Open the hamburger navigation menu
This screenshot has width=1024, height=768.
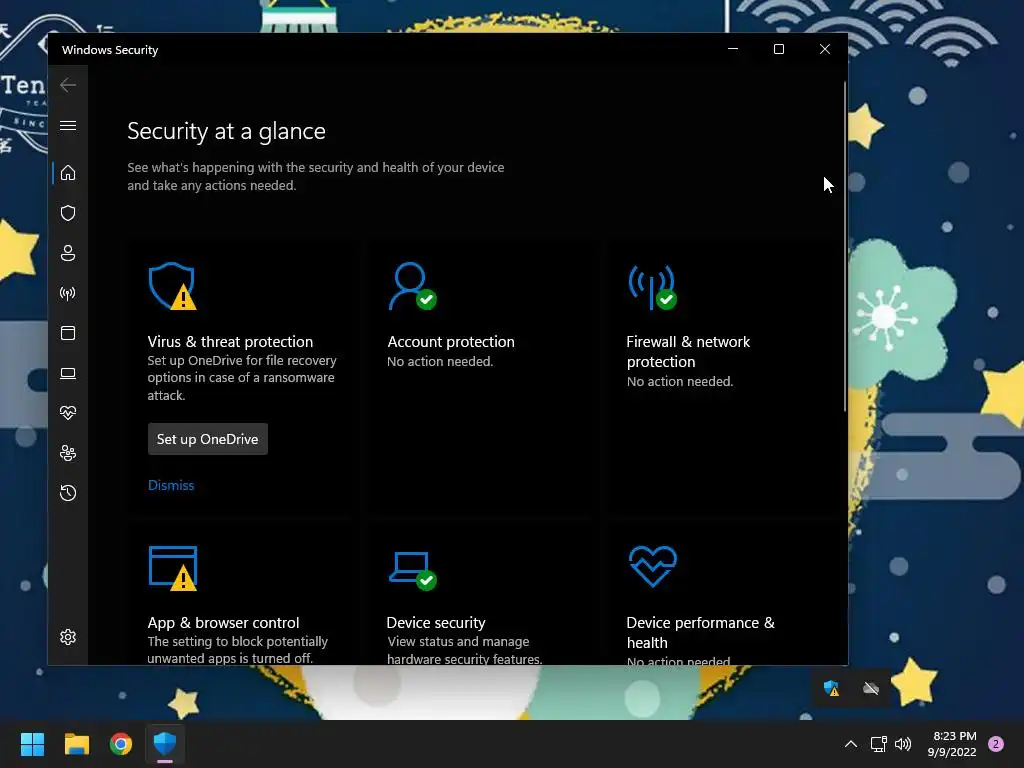(68, 125)
